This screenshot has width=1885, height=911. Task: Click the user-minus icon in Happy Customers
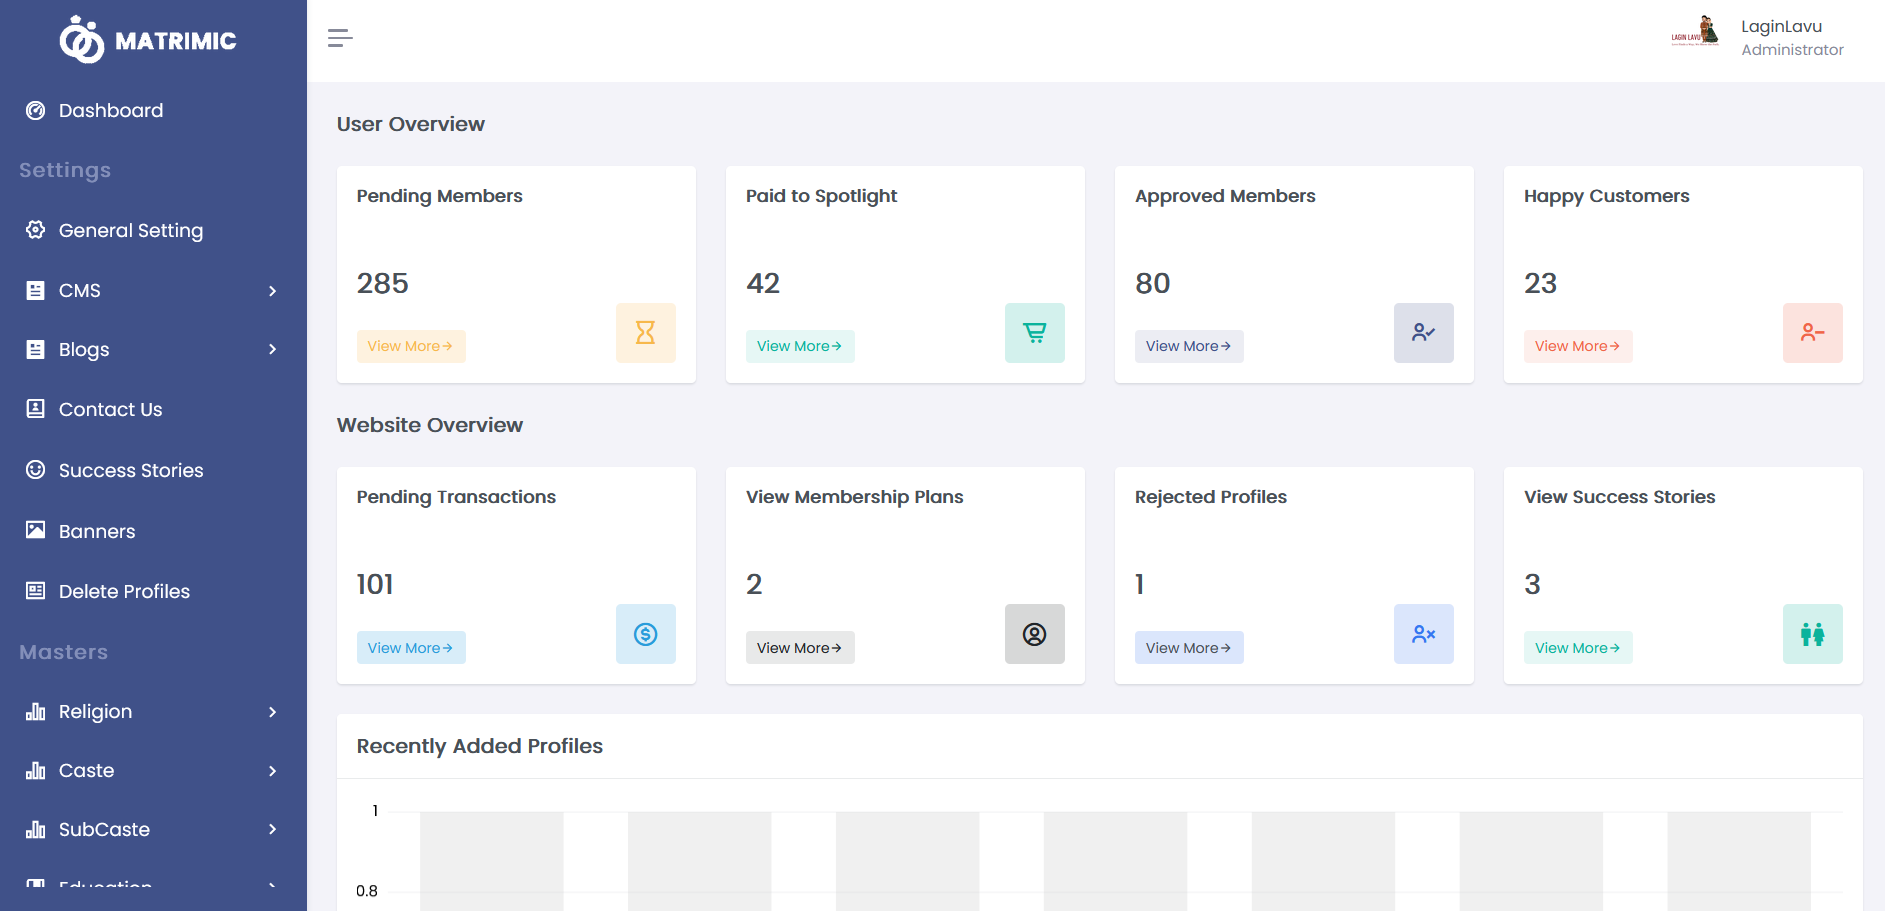[x=1812, y=333]
